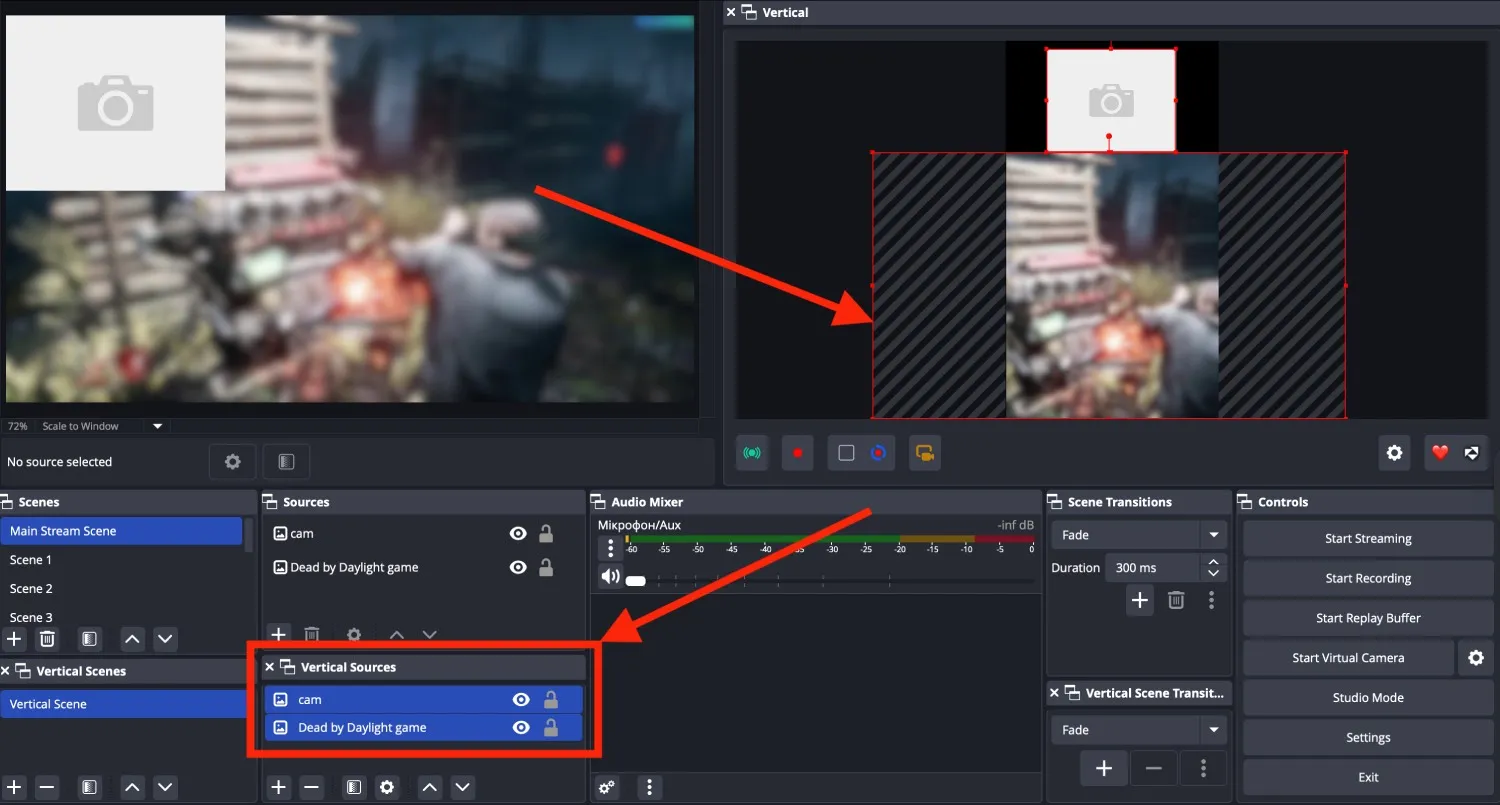Hide cam in Vertical Sources
The height and width of the screenshot is (805, 1500).
tap(521, 700)
